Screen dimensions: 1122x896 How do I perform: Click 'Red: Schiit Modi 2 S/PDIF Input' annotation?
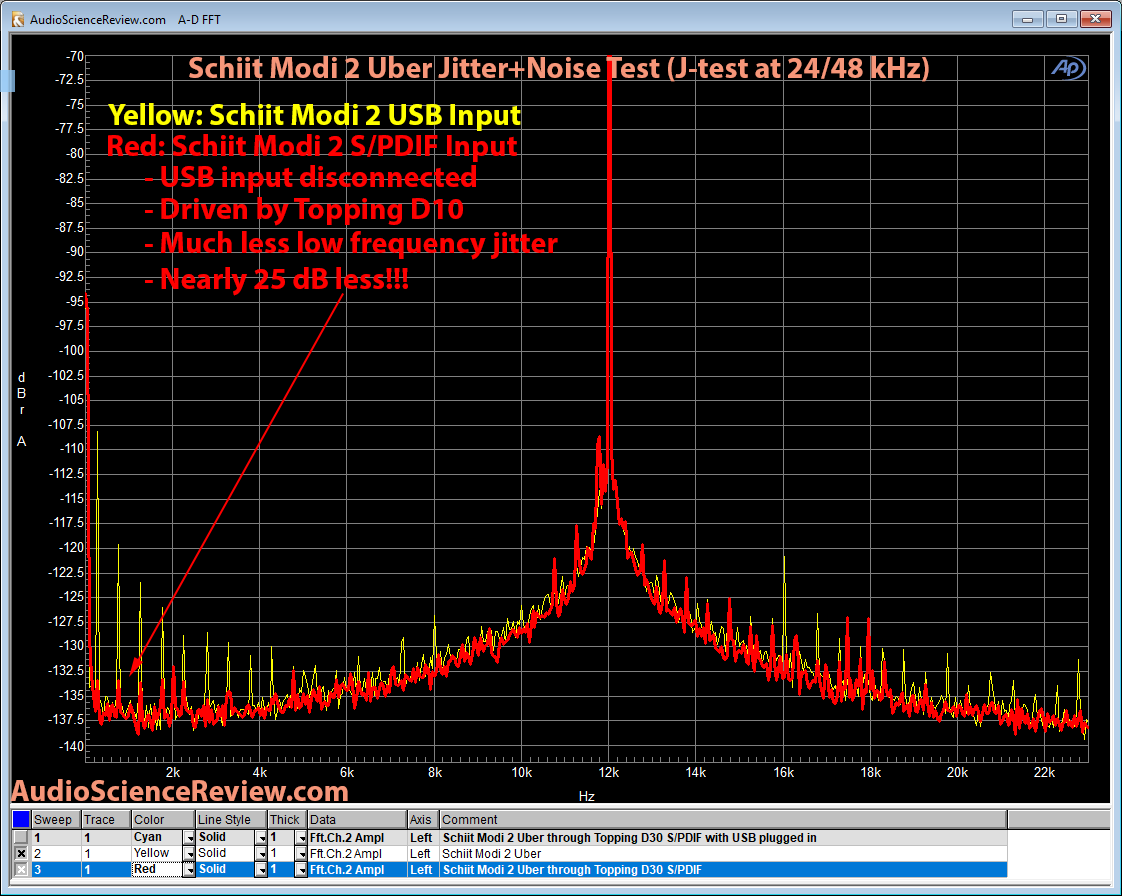[312, 146]
